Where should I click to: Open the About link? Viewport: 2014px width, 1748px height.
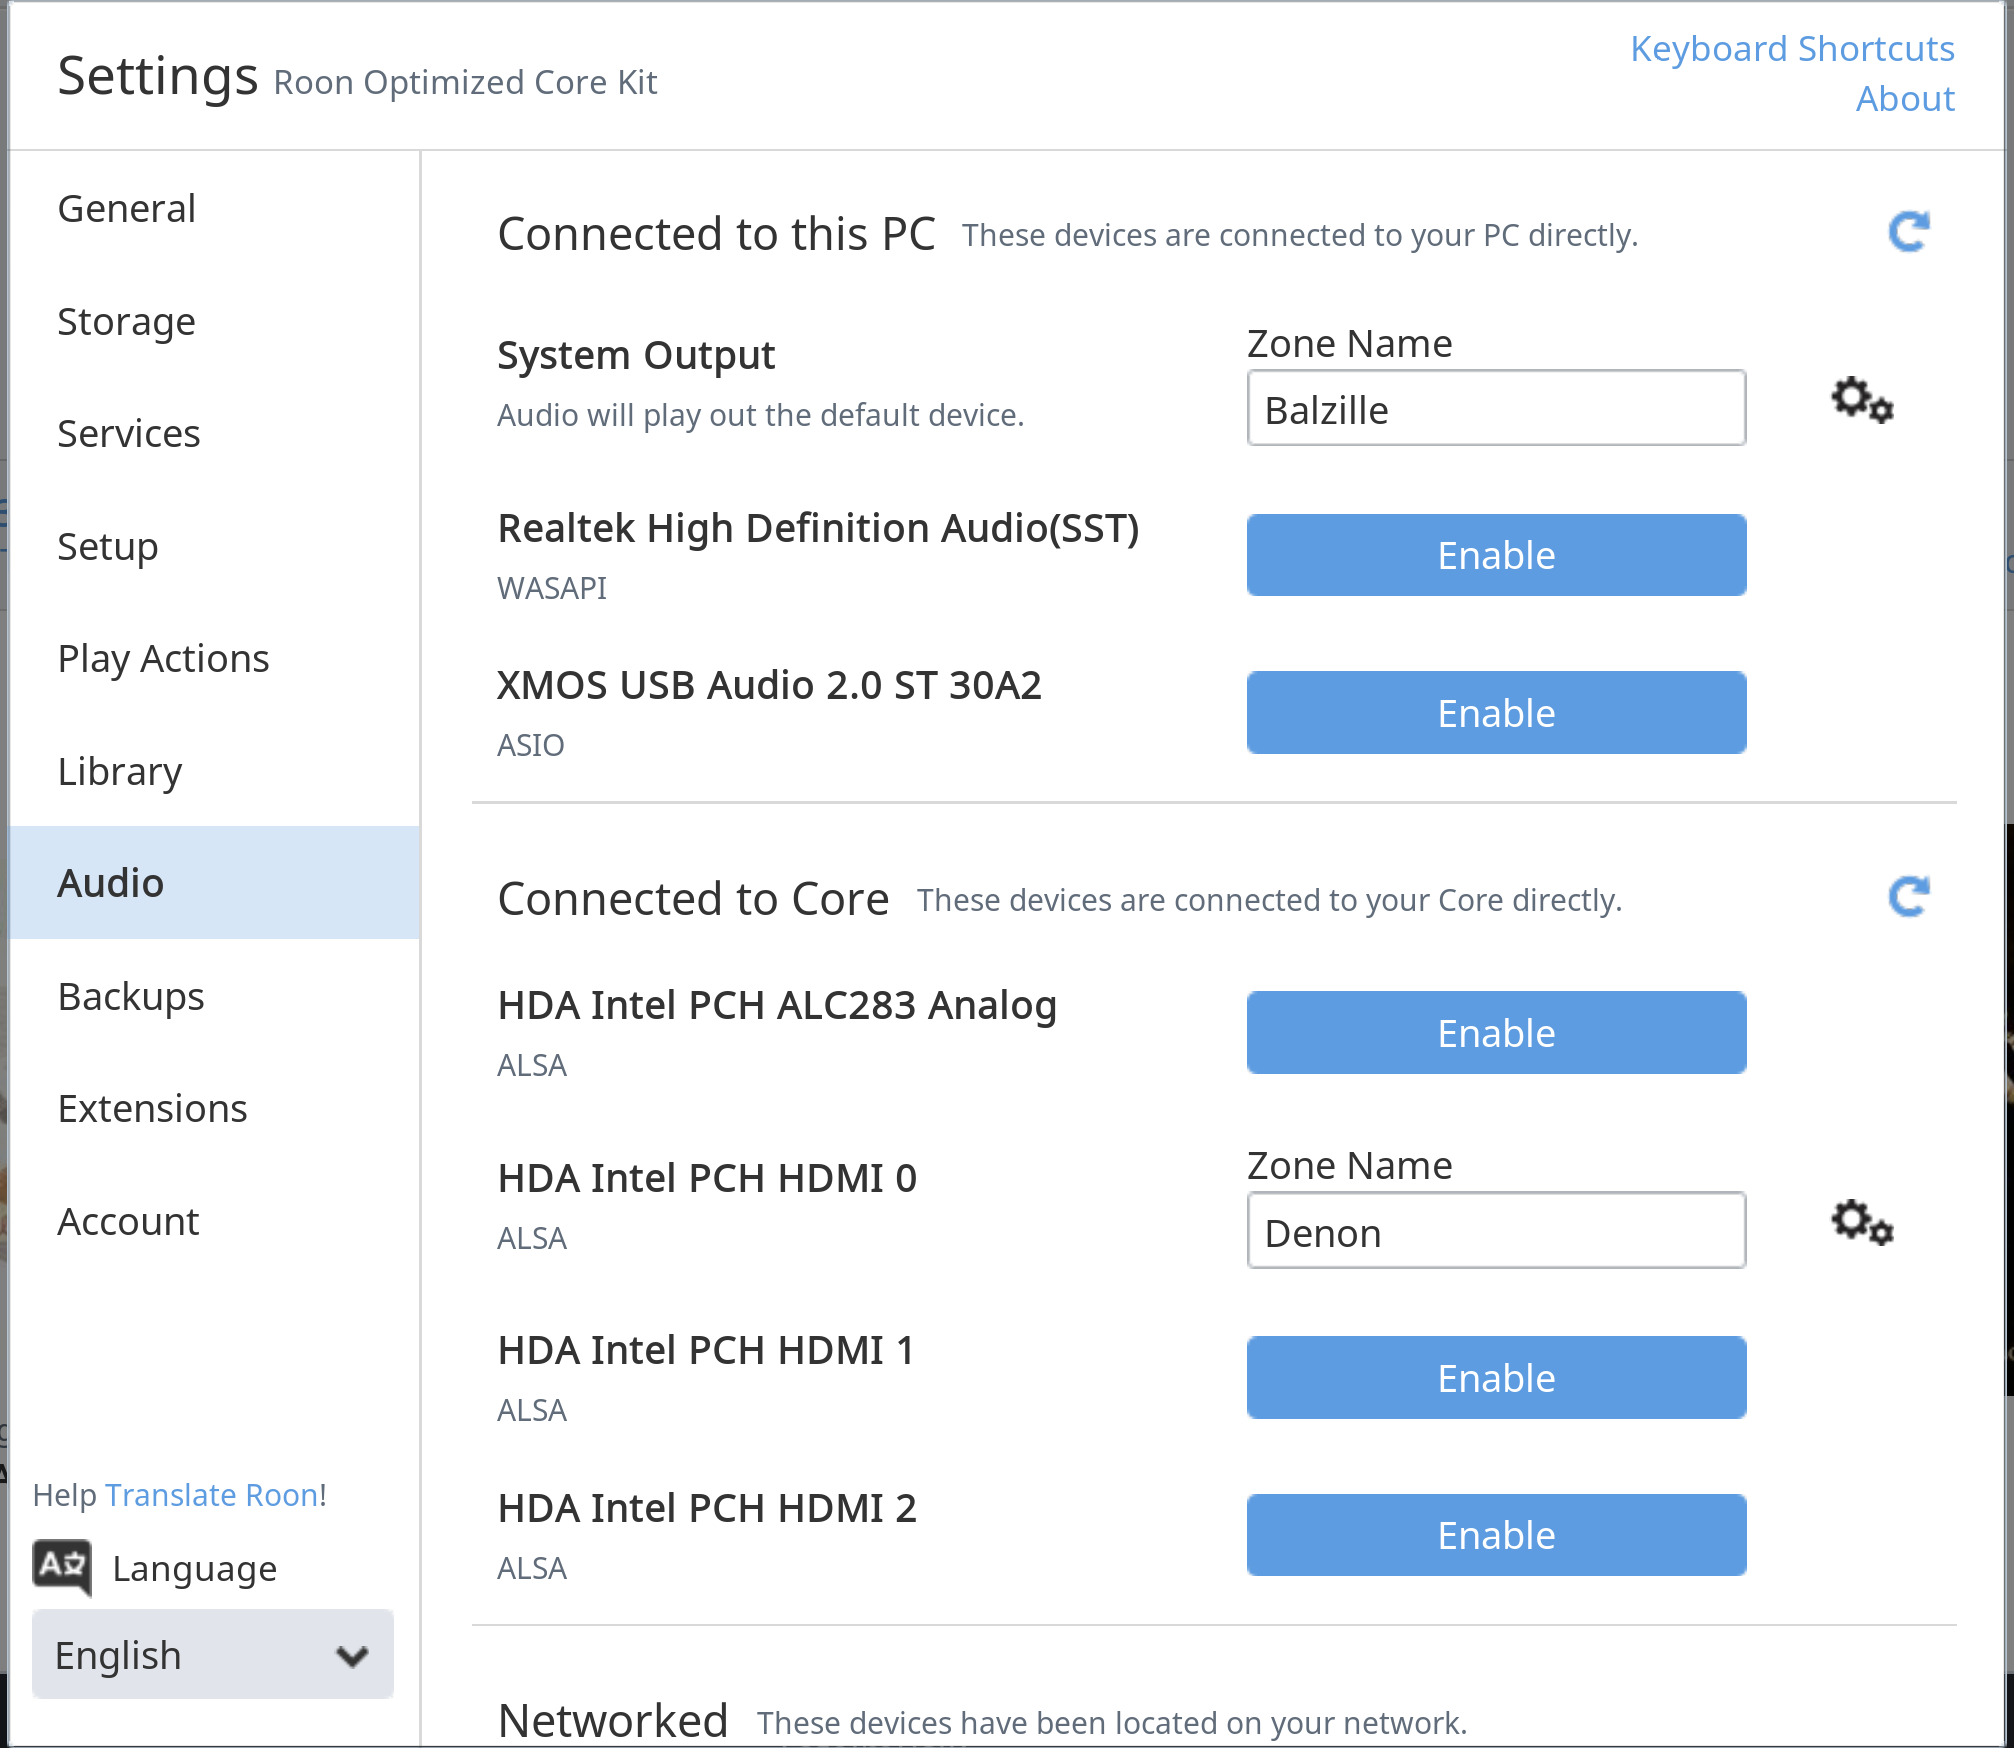click(x=1905, y=98)
